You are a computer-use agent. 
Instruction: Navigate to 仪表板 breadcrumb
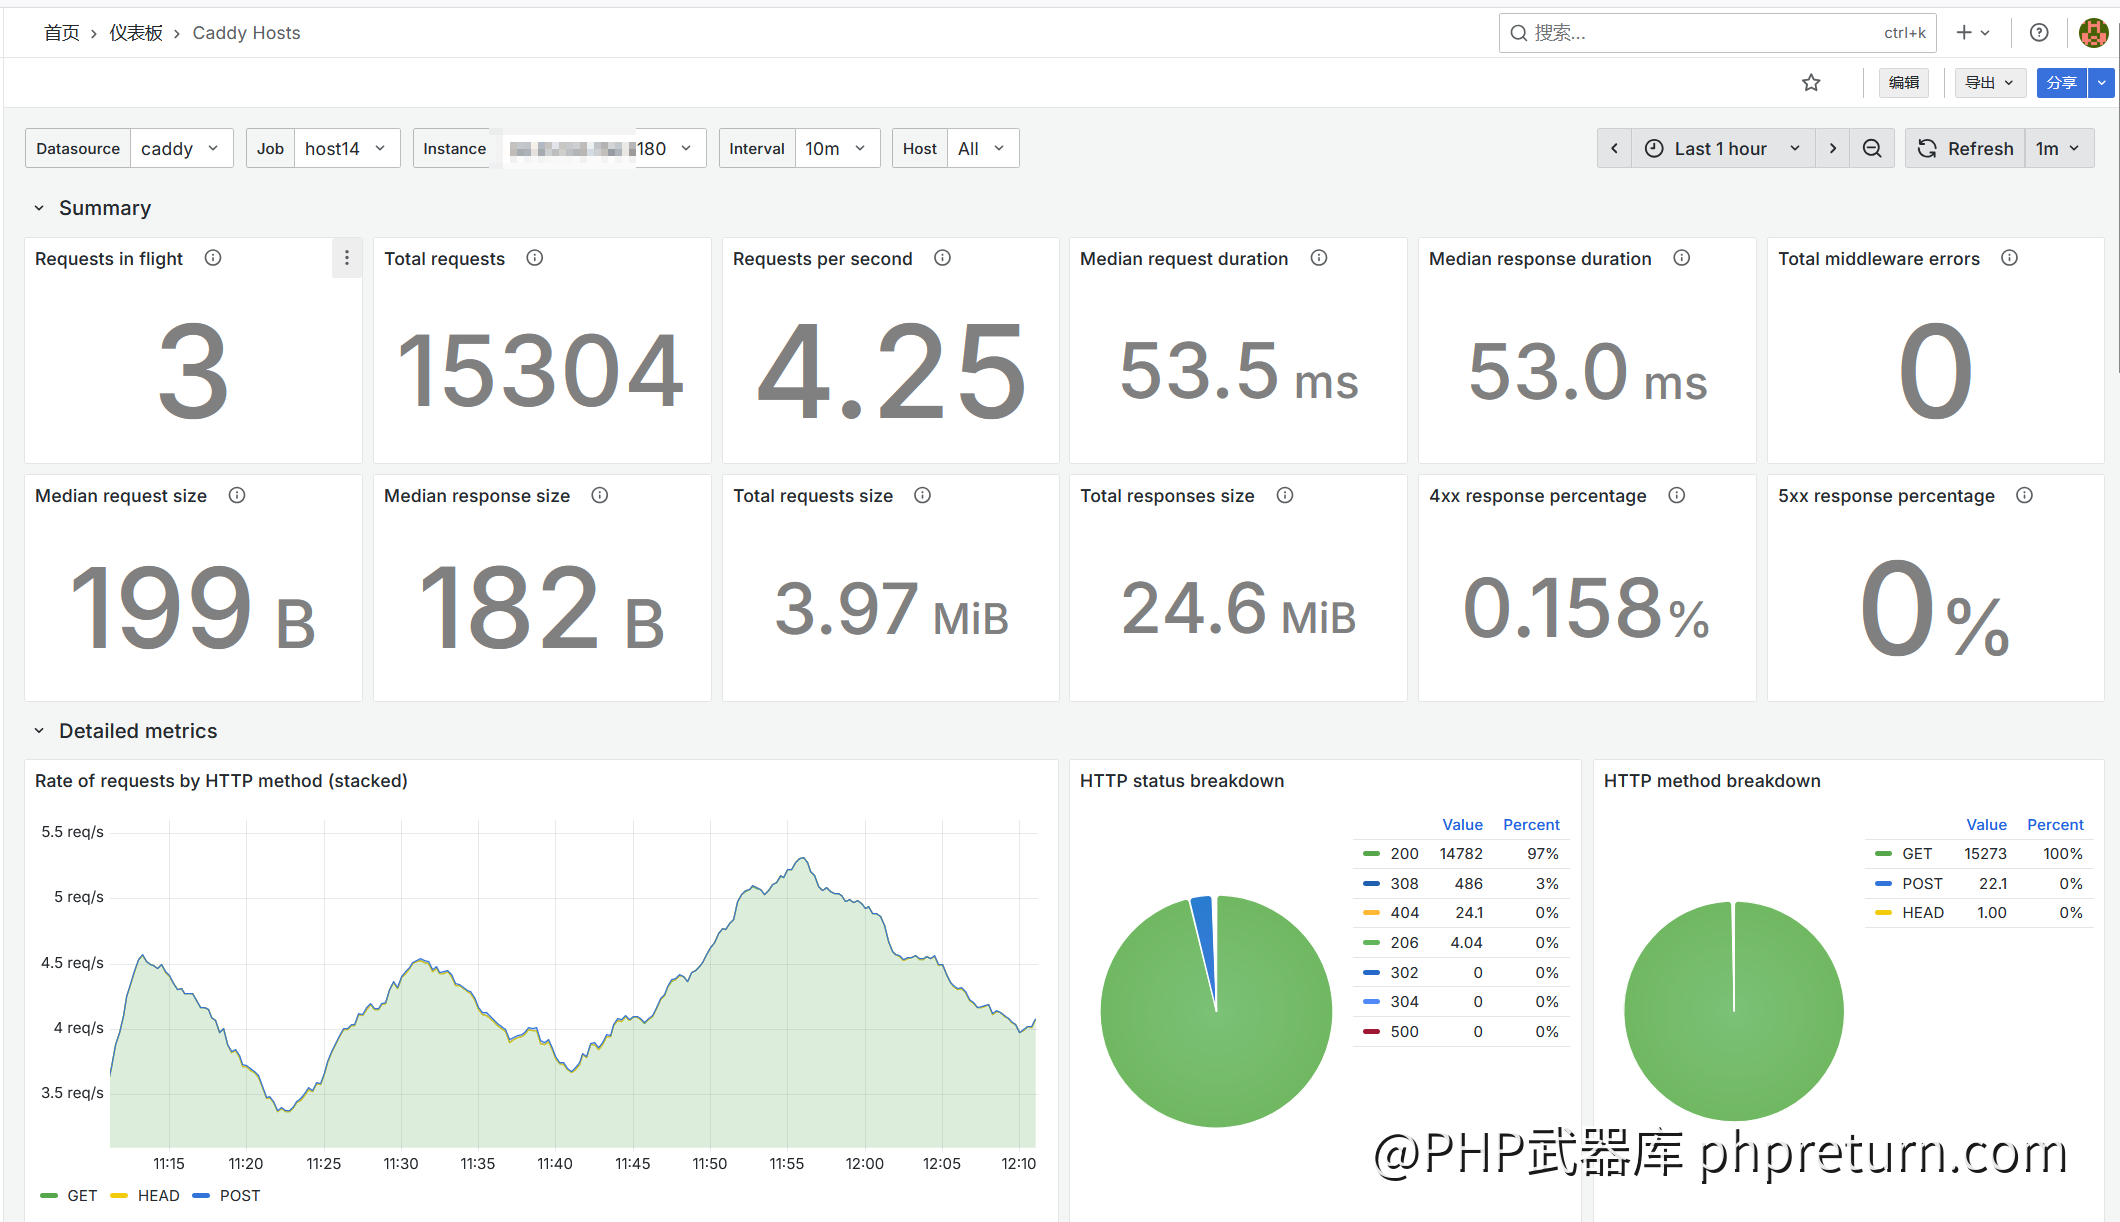coord(136,33)
